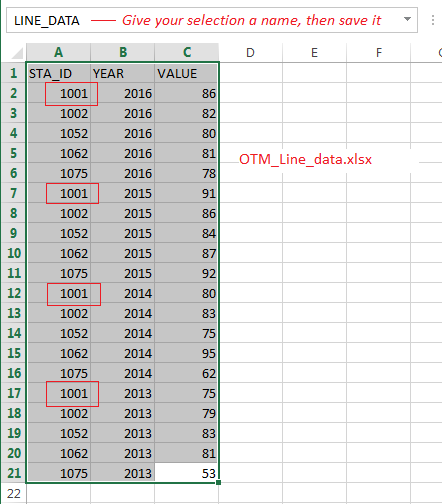Select column F header

378,52
